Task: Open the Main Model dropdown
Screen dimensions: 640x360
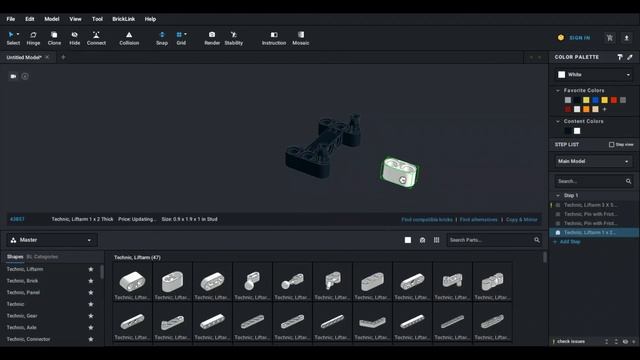Action: 594,161
